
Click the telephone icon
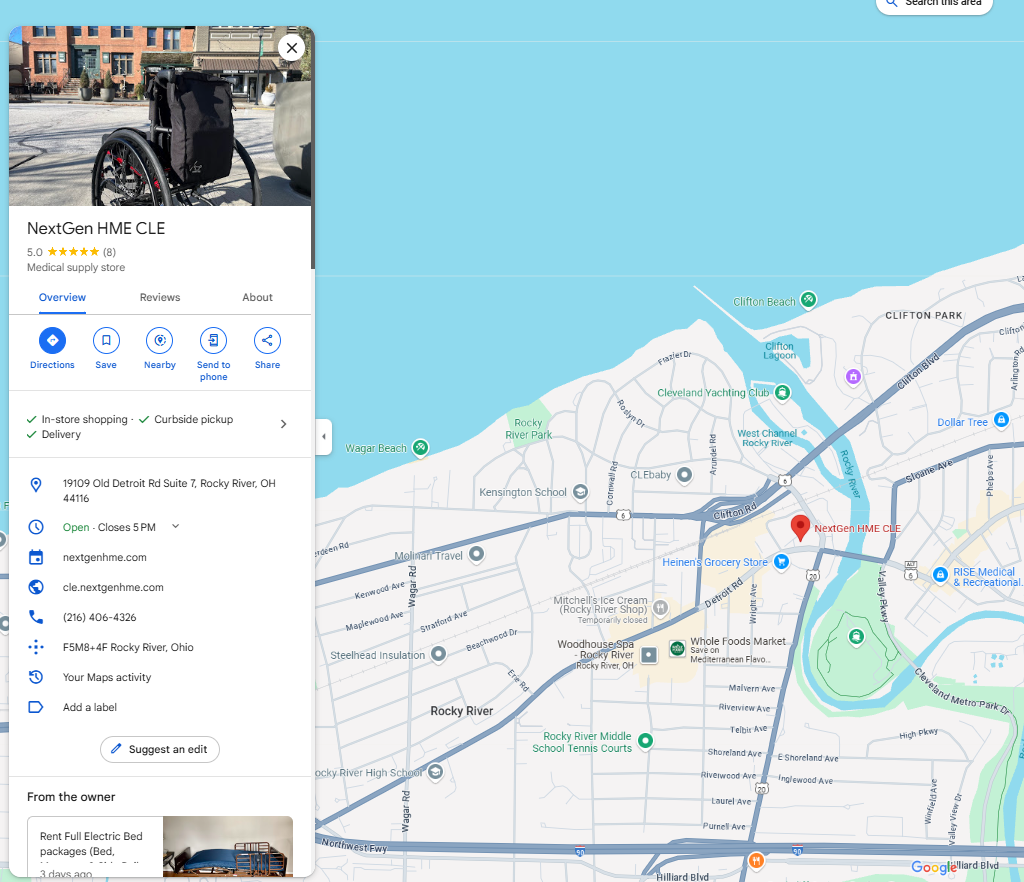[36, 617]
